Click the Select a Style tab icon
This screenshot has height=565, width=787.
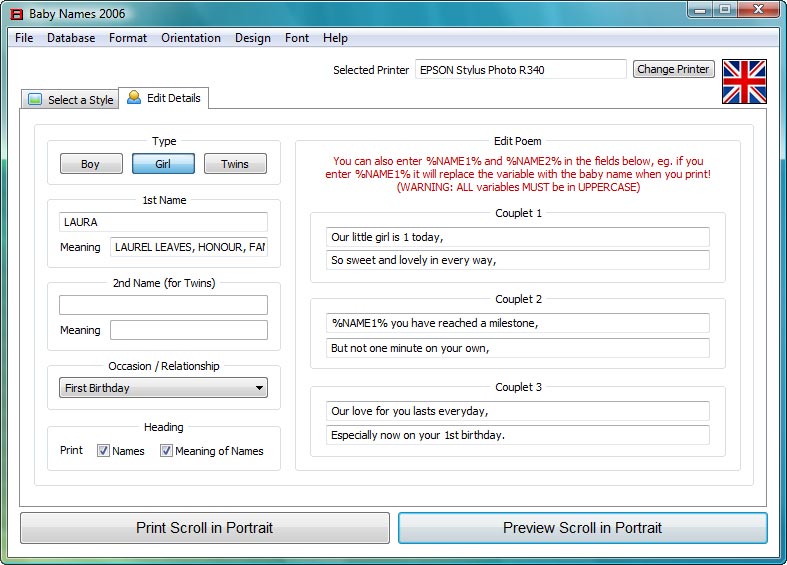click(35, 99)
